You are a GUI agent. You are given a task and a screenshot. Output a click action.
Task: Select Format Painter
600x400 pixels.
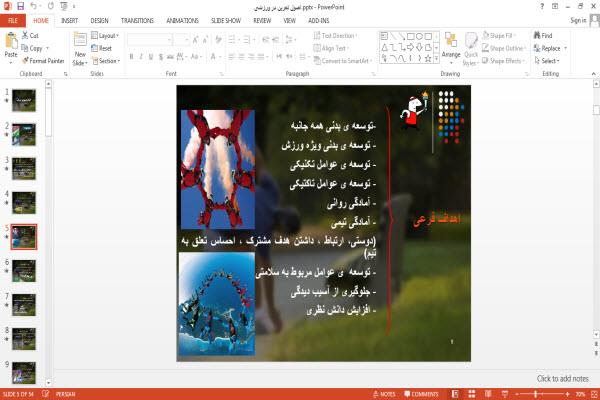43,61
